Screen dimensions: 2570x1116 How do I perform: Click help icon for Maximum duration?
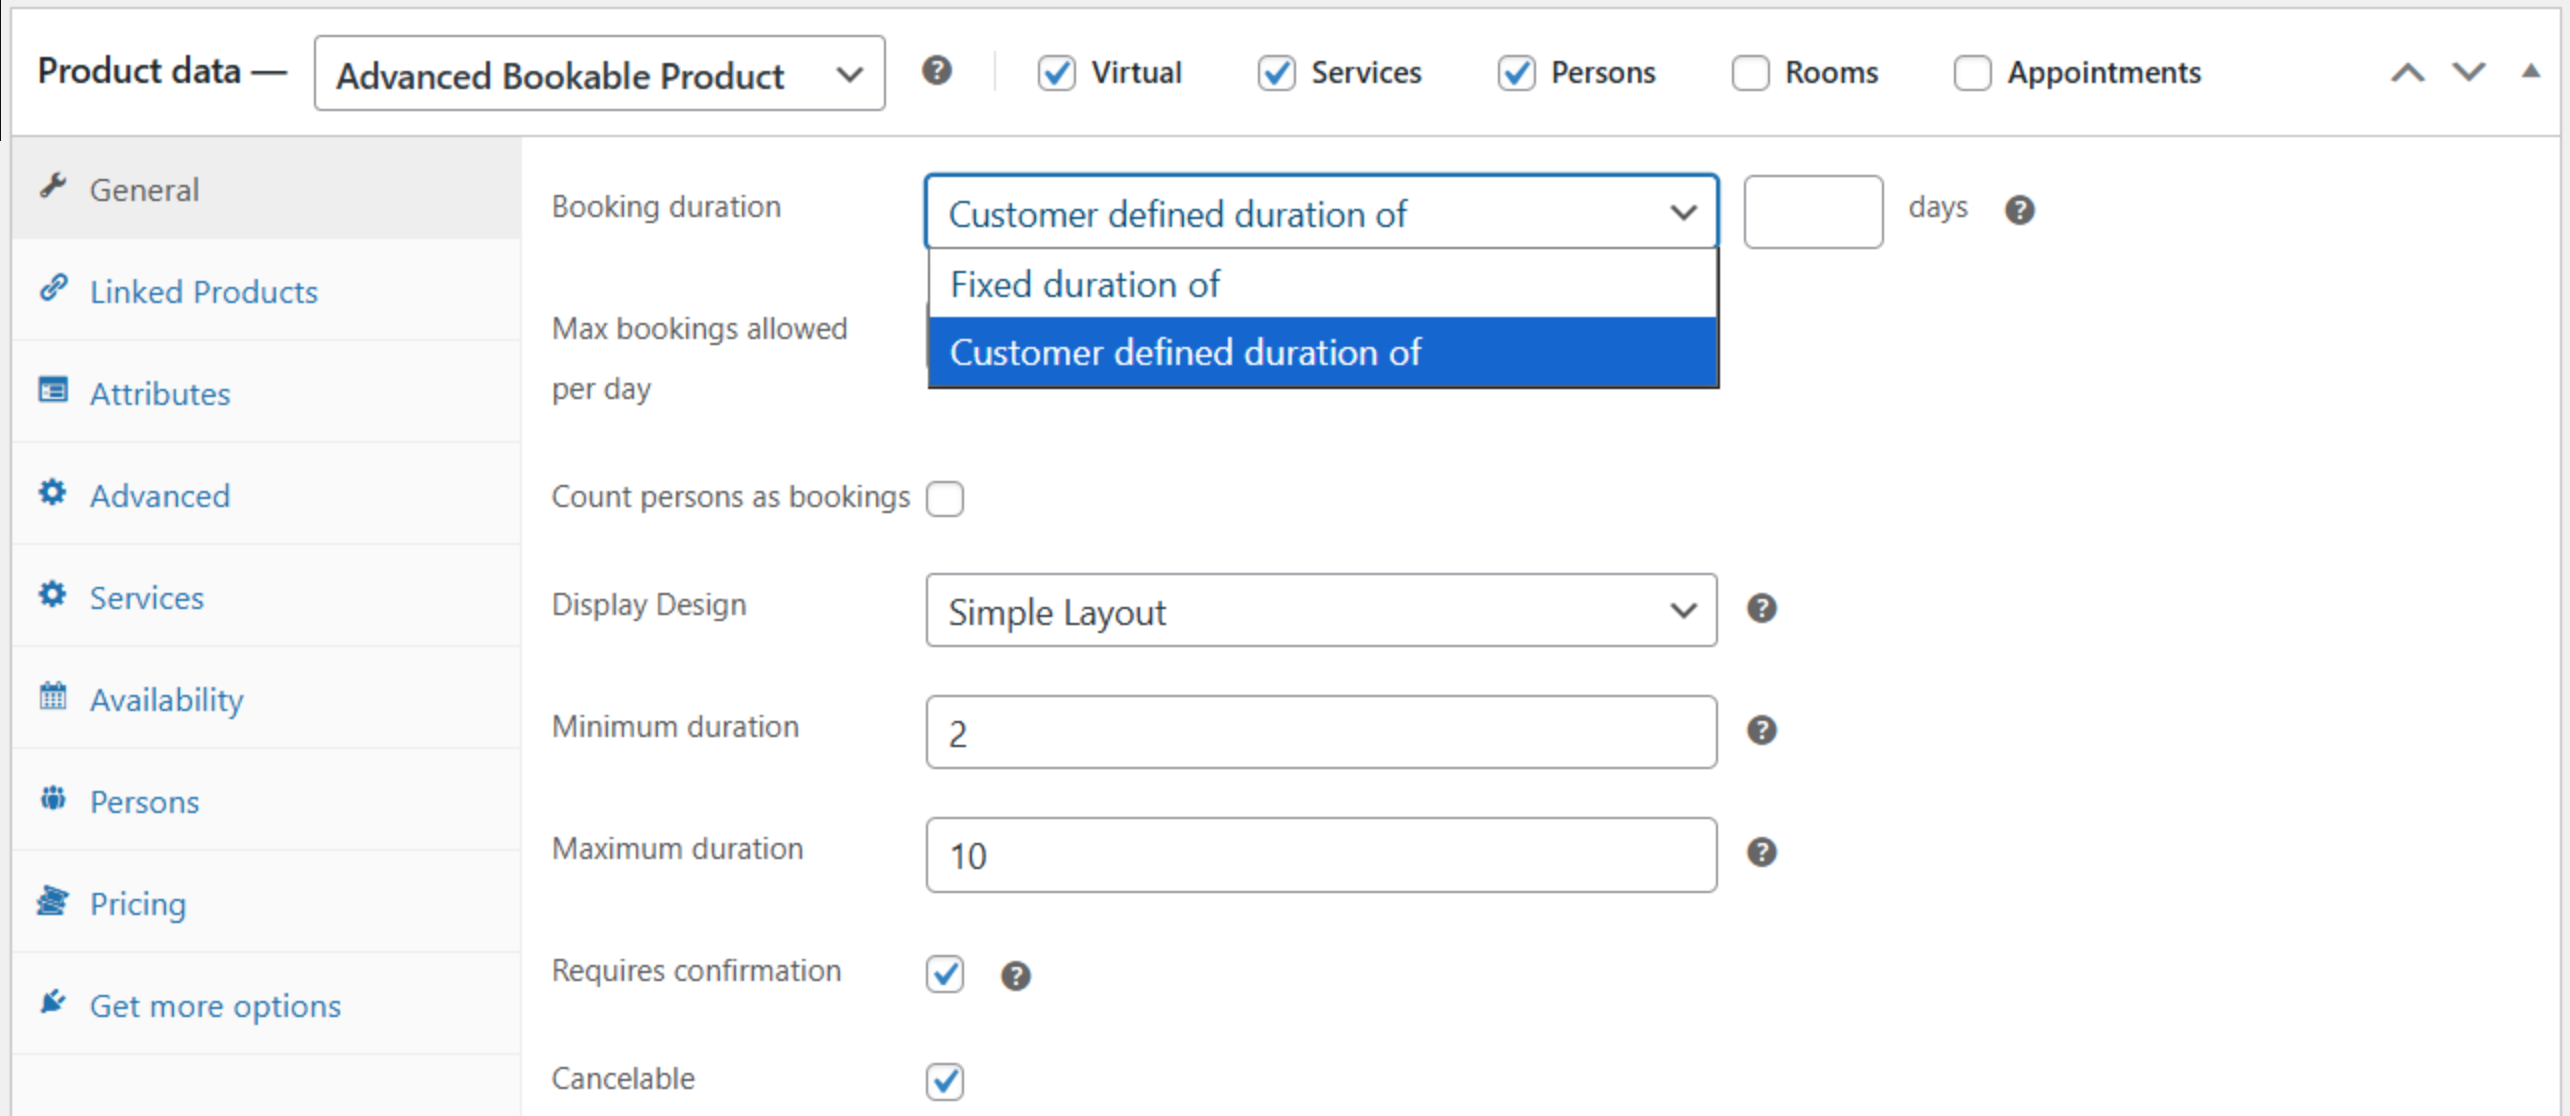click(x=1761, y=853)
